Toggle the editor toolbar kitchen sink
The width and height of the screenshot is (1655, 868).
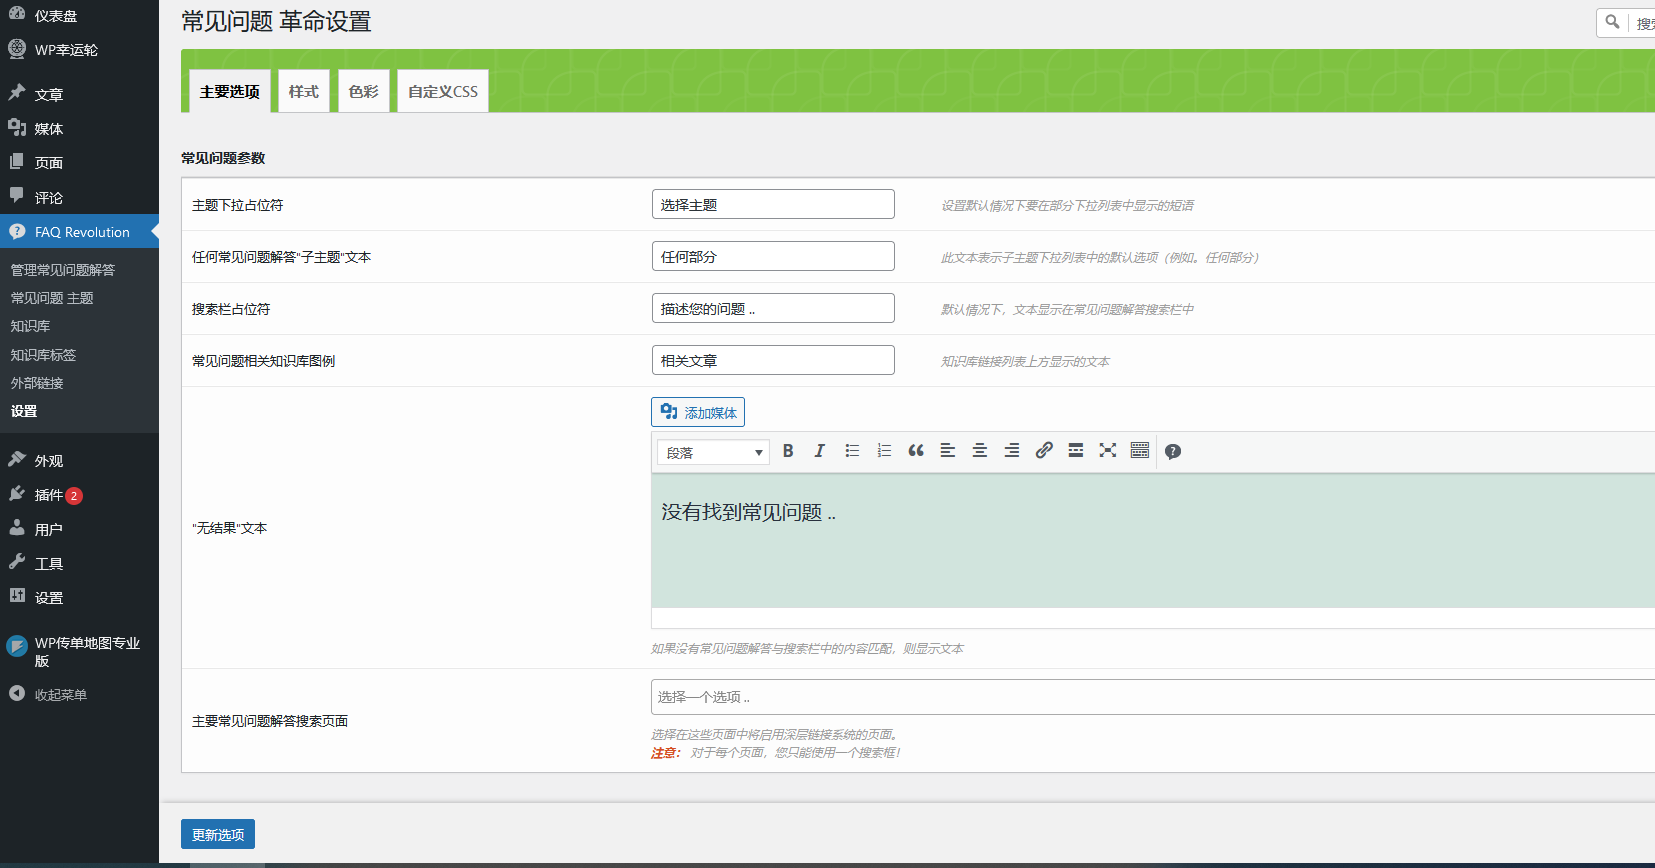(x=1140, y=451)
